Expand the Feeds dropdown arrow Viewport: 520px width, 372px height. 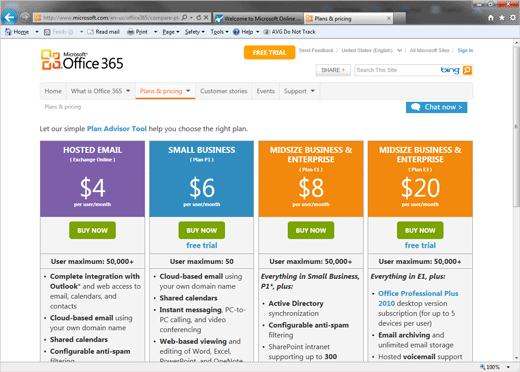(81, 32)
